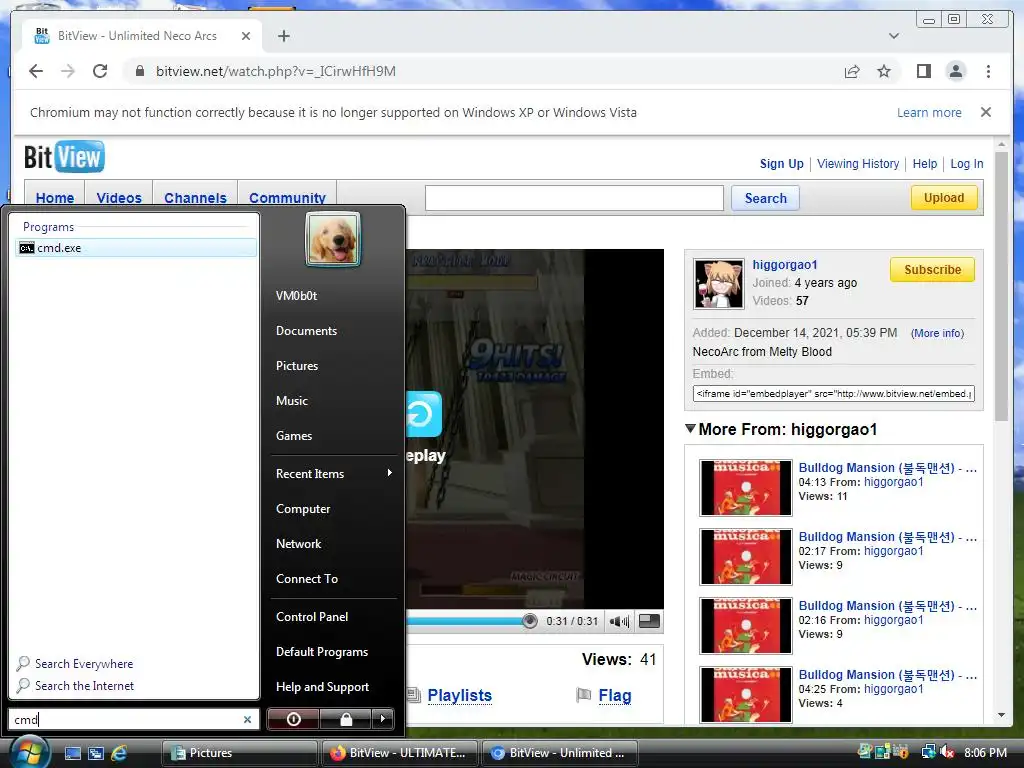Open the Chromium three-dot menu
1024x768 pixels.
(x=988, y=71)
